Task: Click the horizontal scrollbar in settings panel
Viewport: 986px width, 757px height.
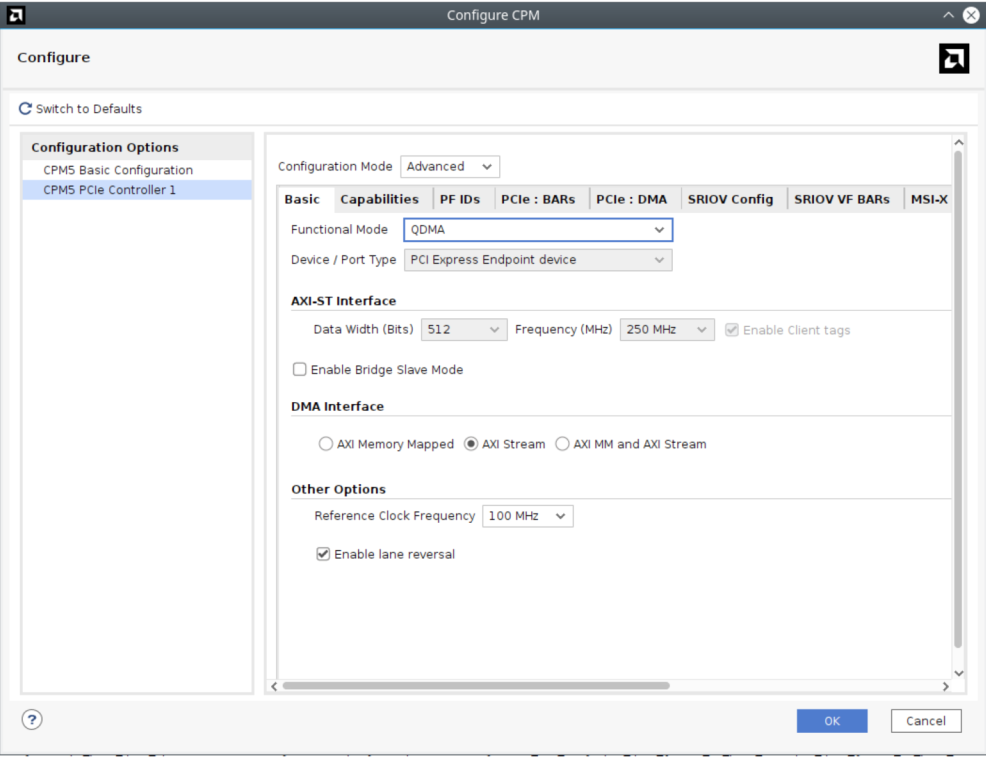Action: (475, 686)
